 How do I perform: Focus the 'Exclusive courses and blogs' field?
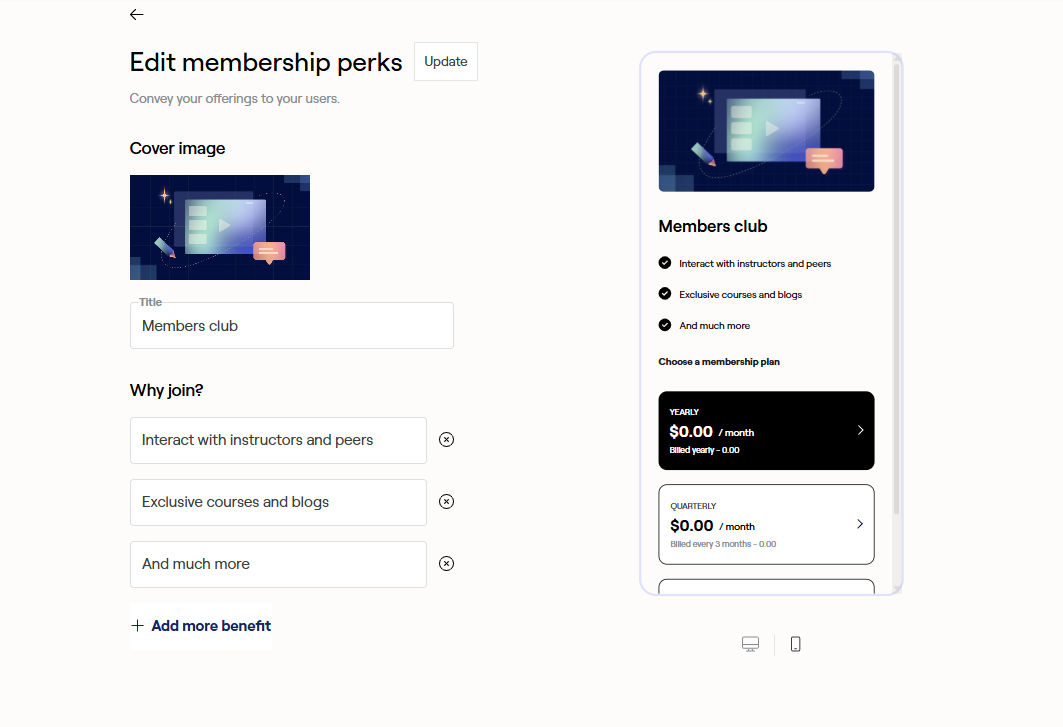click(278, 502)
